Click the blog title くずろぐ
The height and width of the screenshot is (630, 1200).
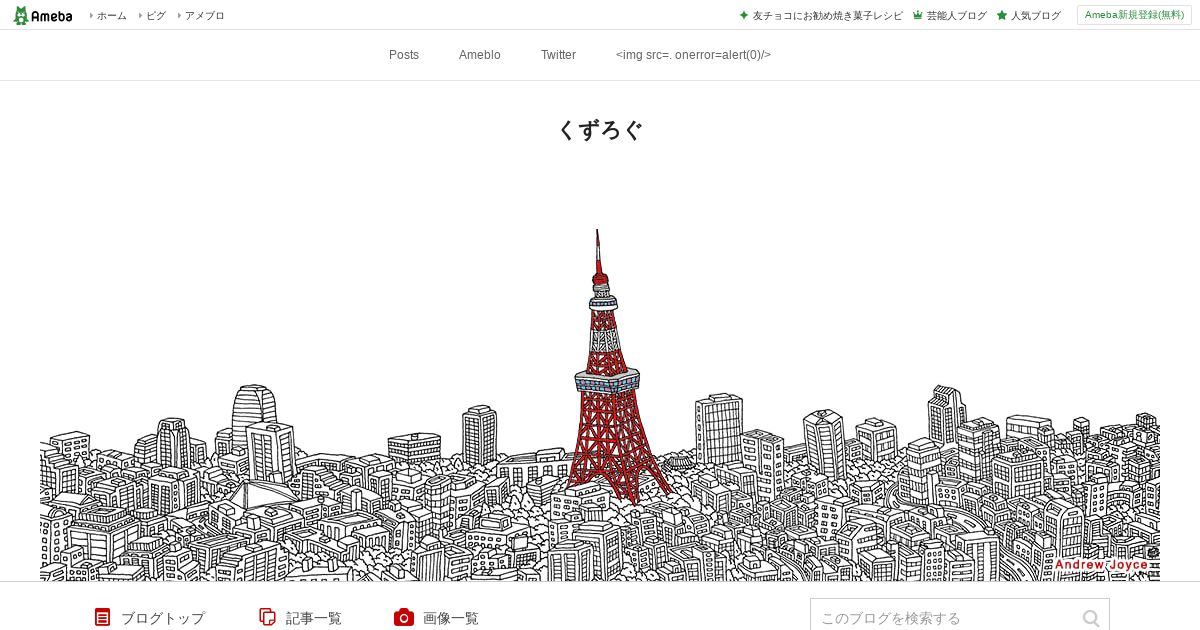(600, 130)
